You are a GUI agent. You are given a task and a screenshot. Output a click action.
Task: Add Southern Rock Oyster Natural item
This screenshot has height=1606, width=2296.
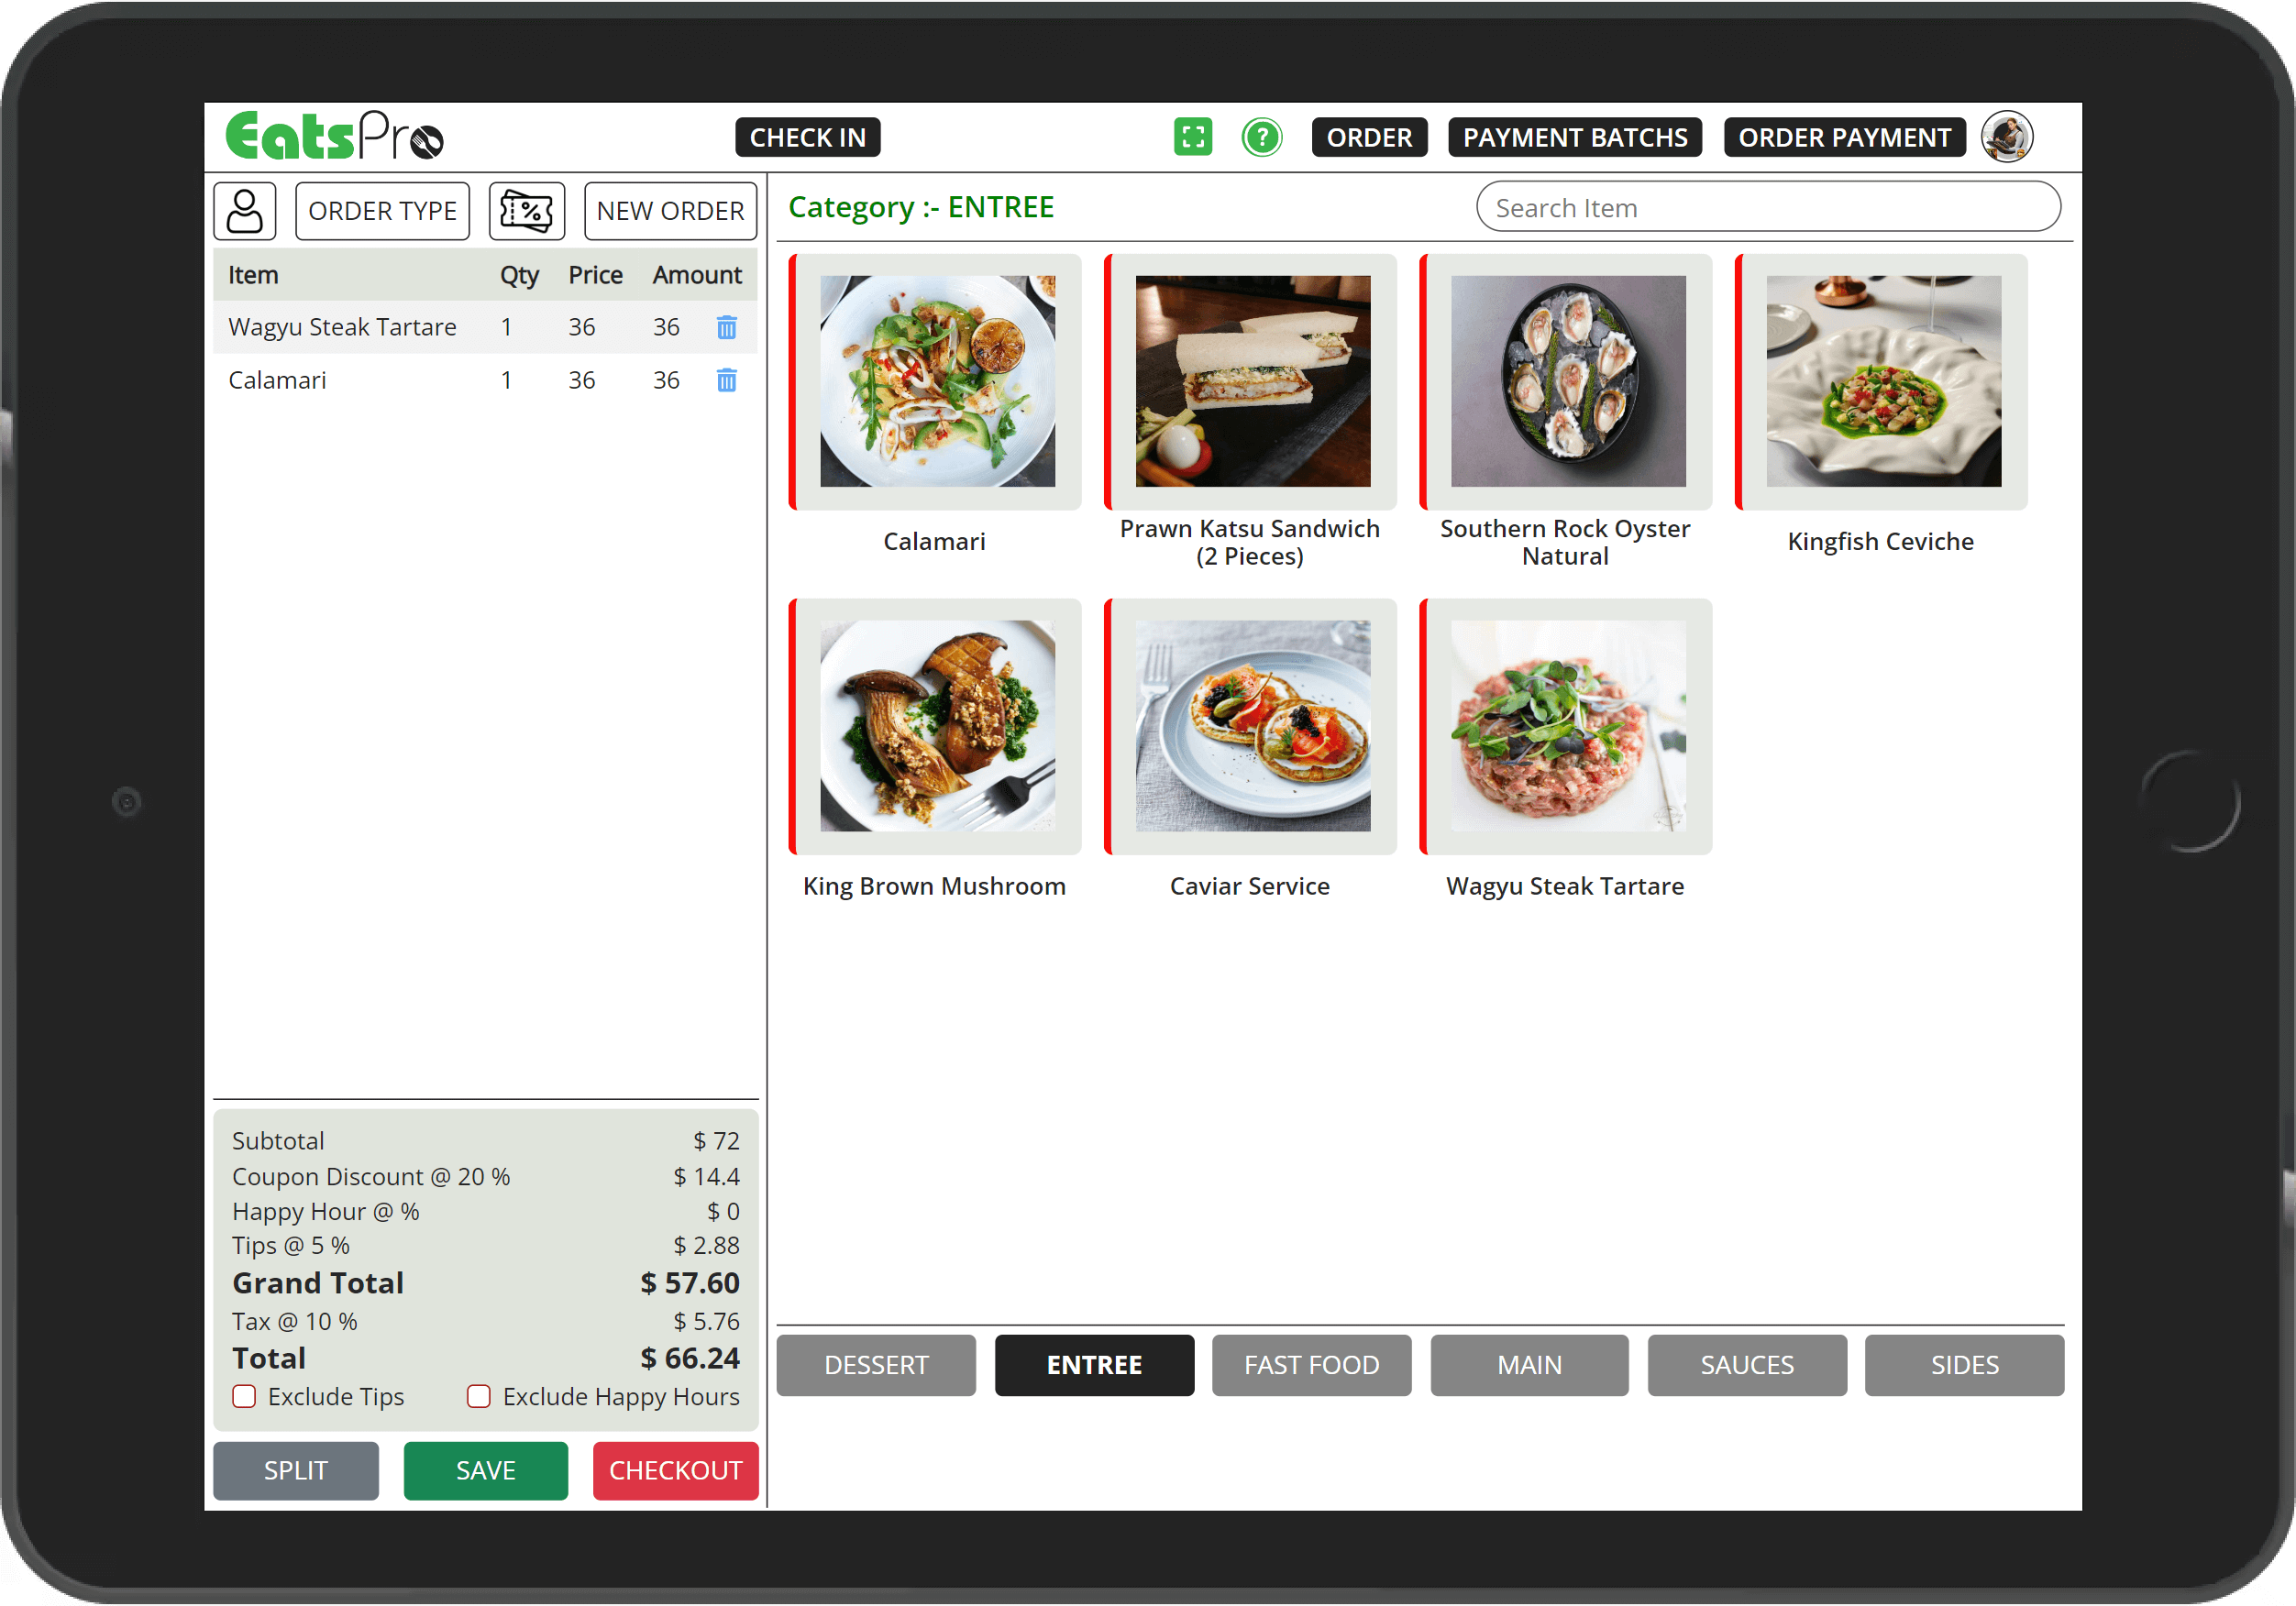1567,383
